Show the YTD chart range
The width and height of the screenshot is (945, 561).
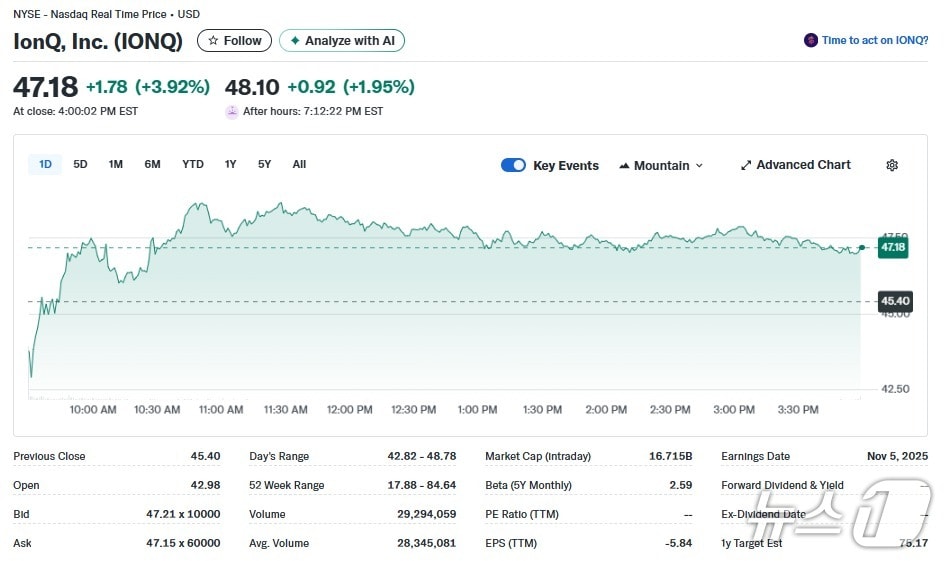(x=193, y=165)
